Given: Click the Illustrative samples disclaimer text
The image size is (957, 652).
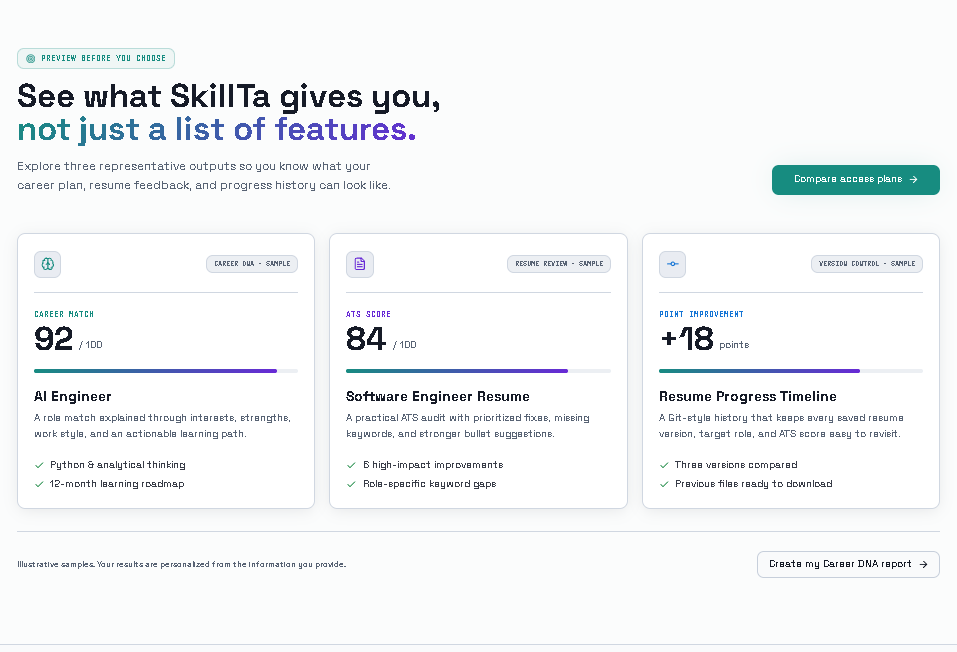Looking at the screenshot, I should (182, 565).
